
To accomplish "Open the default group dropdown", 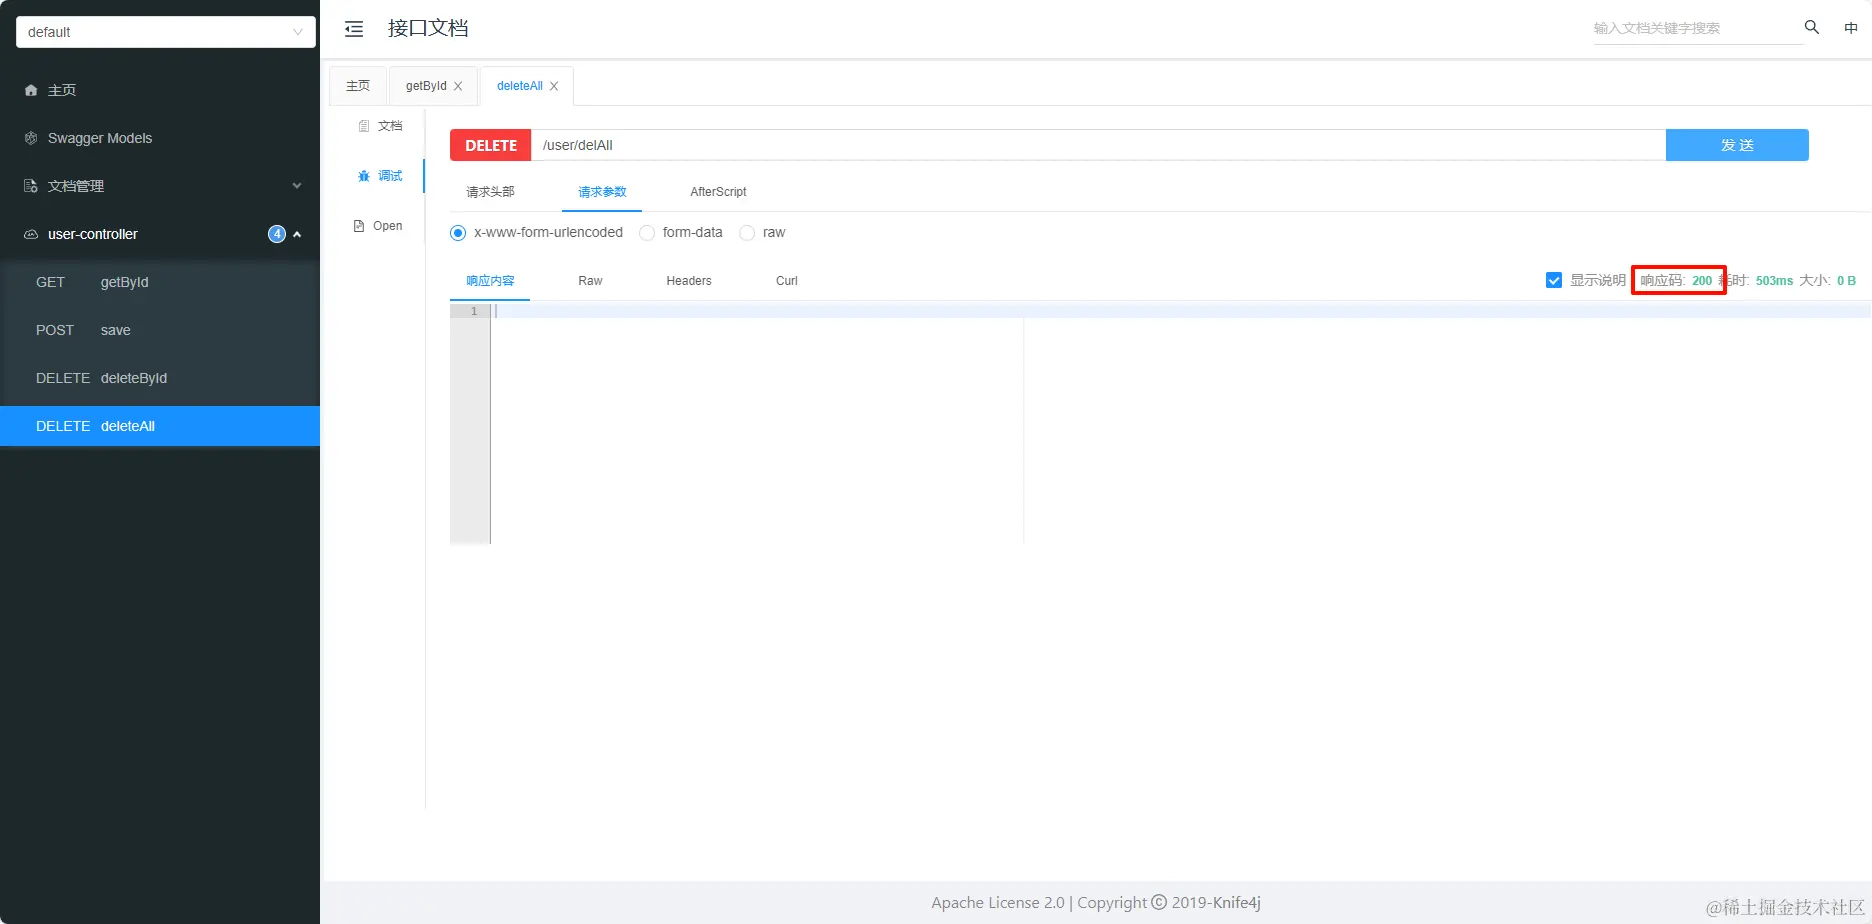I will tap(166, 32).
